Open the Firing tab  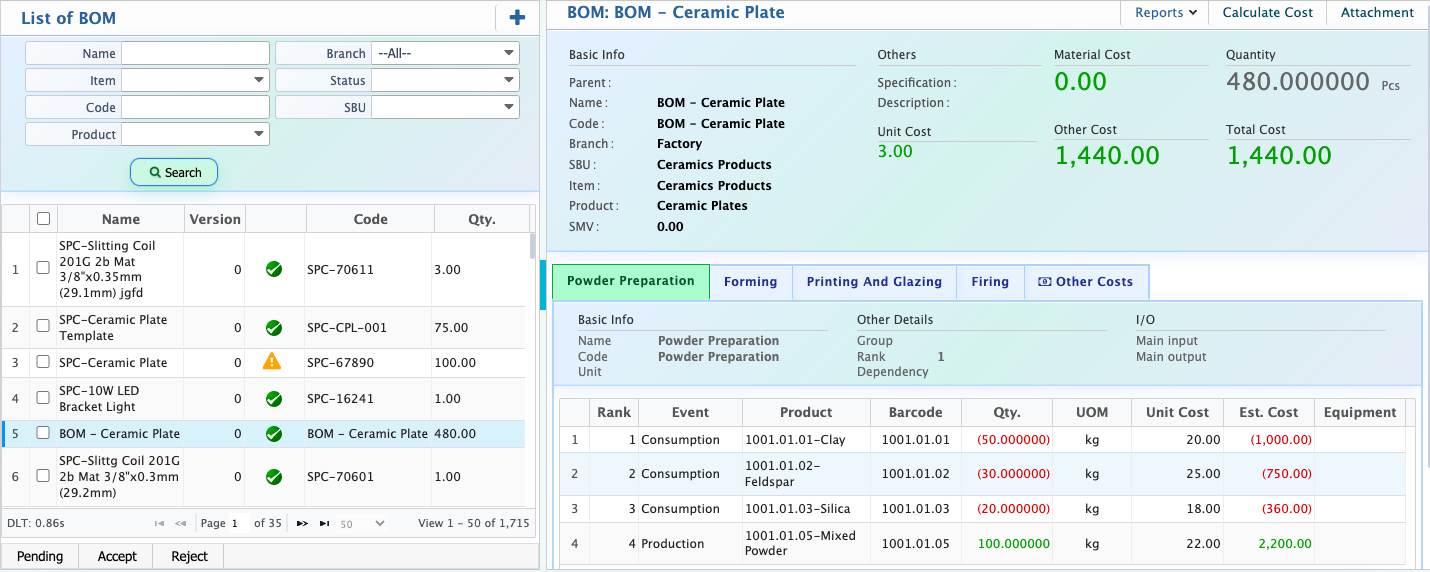[x=990, y=282]
